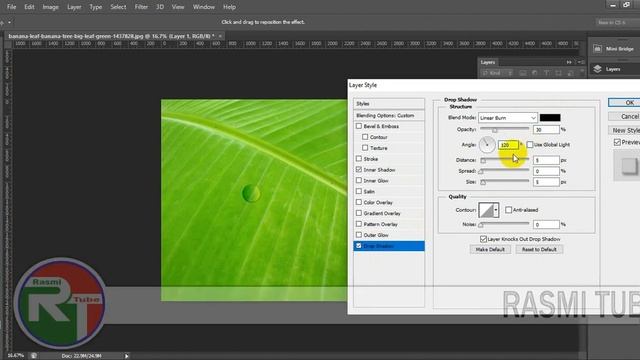
Task: Click Cancel in Layer Style dialog
Action: click(624, 116)
